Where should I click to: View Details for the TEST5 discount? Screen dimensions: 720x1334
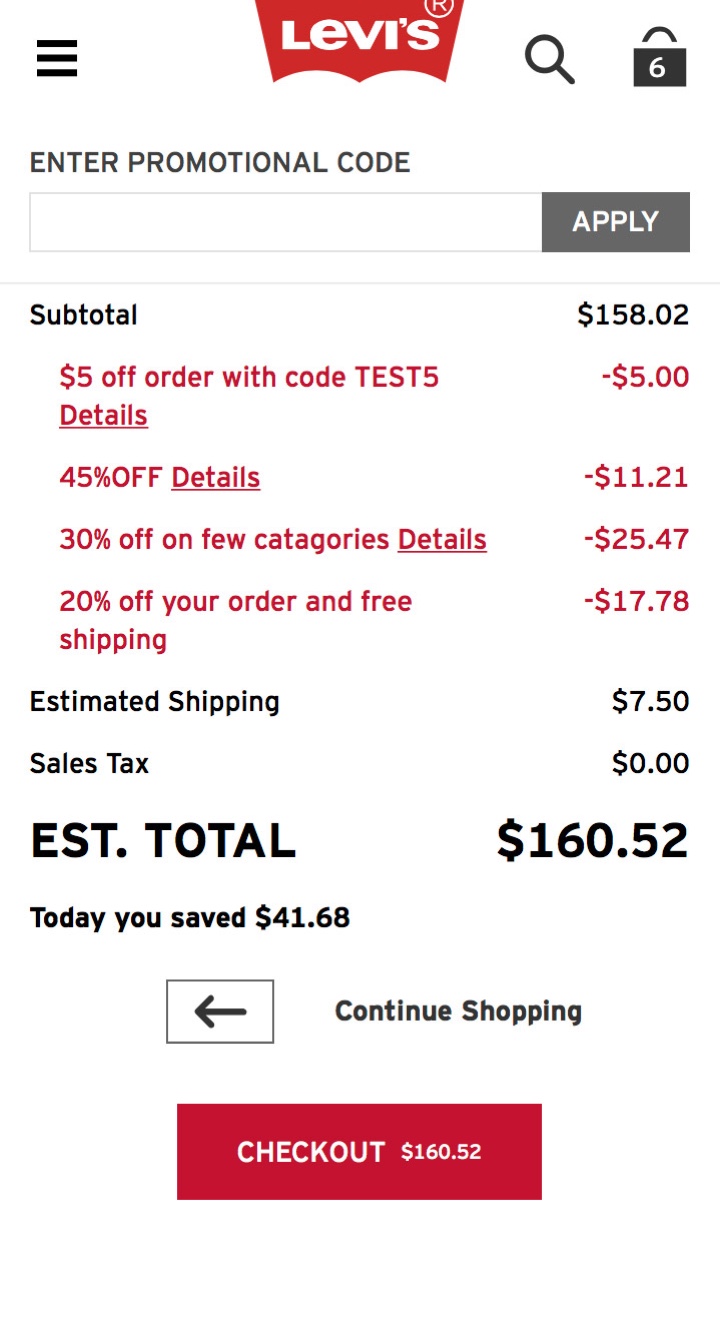click(103, 415)
